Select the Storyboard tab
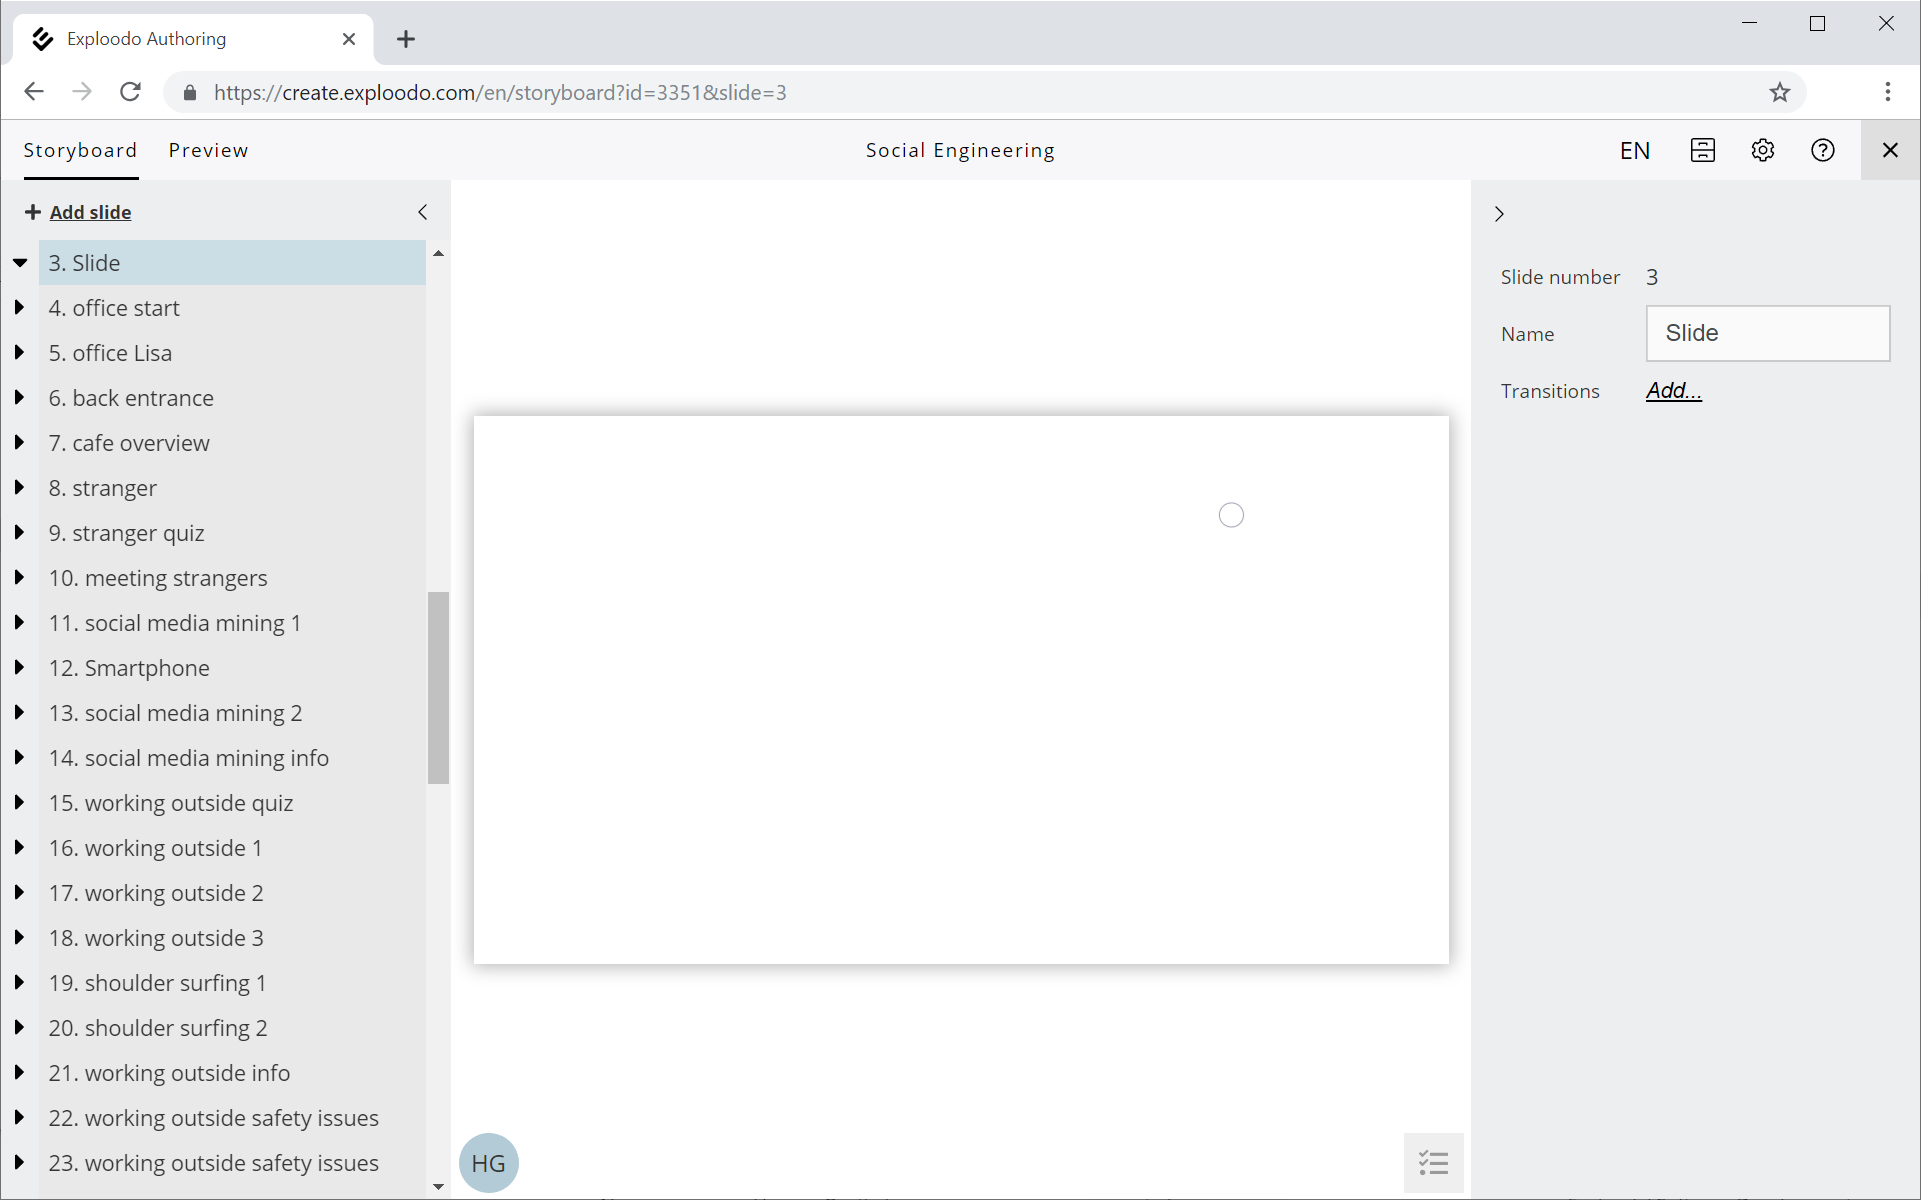 (x=80, y=150)
